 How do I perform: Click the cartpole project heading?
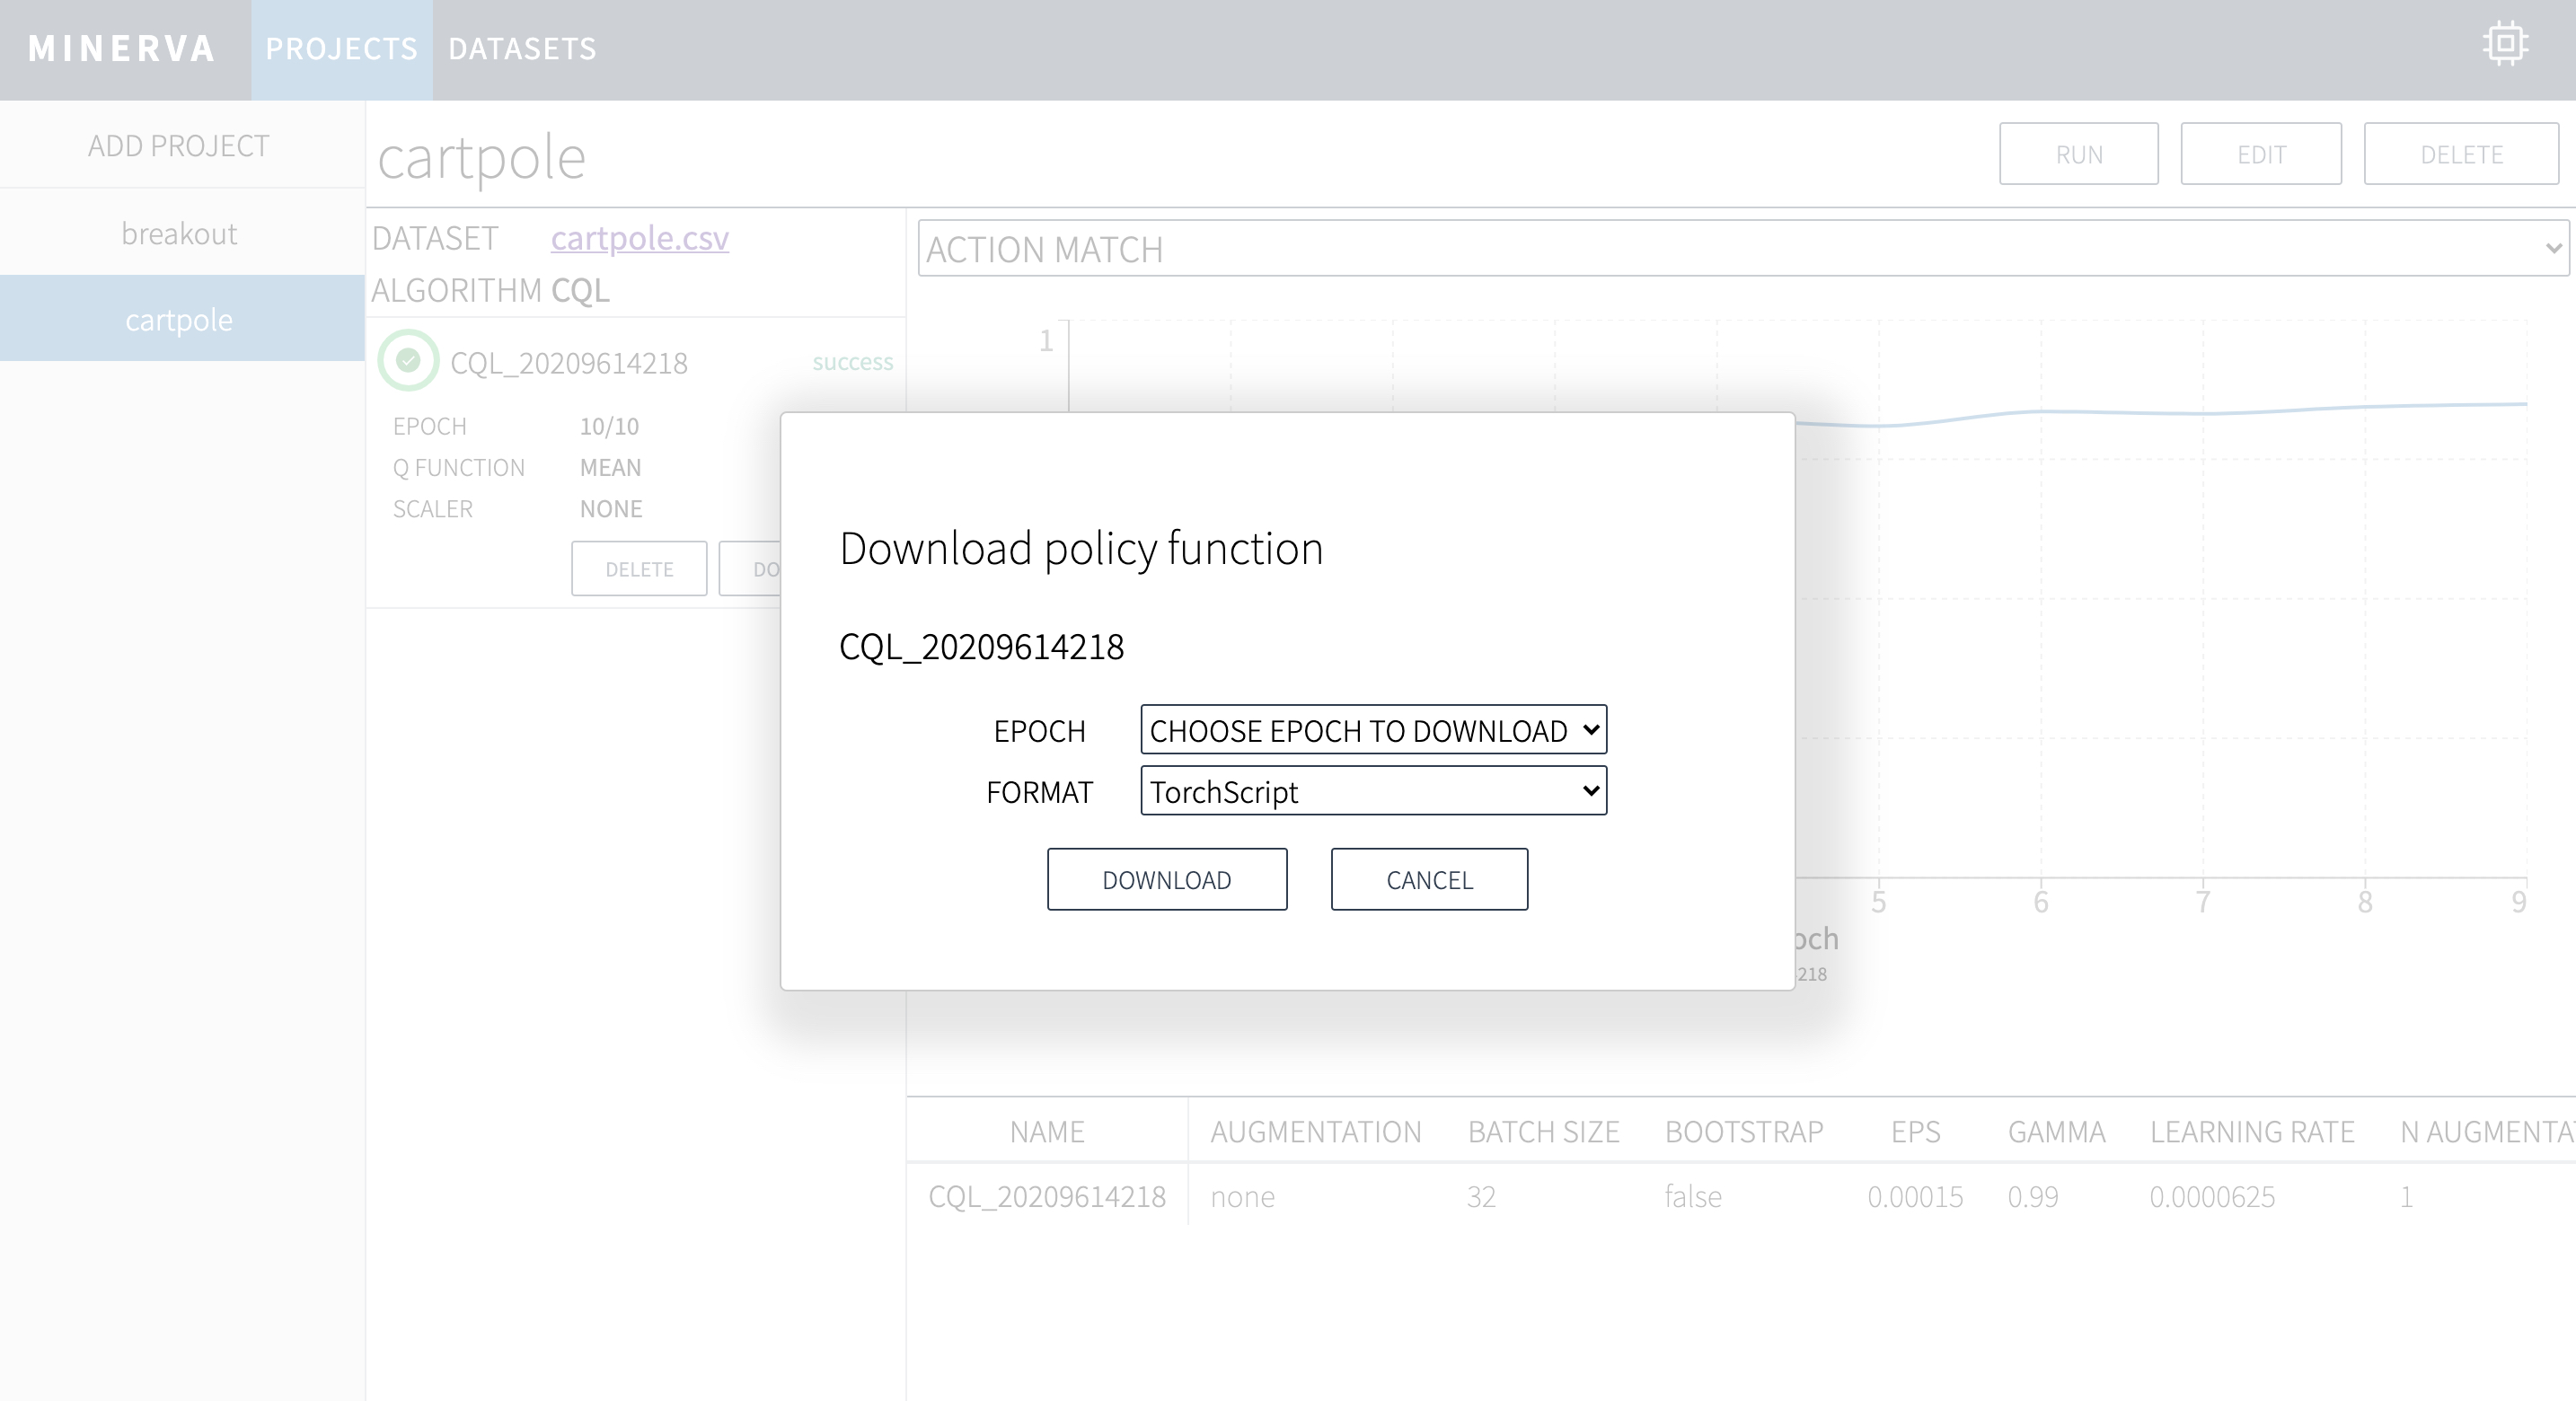[x=481, y=158]
